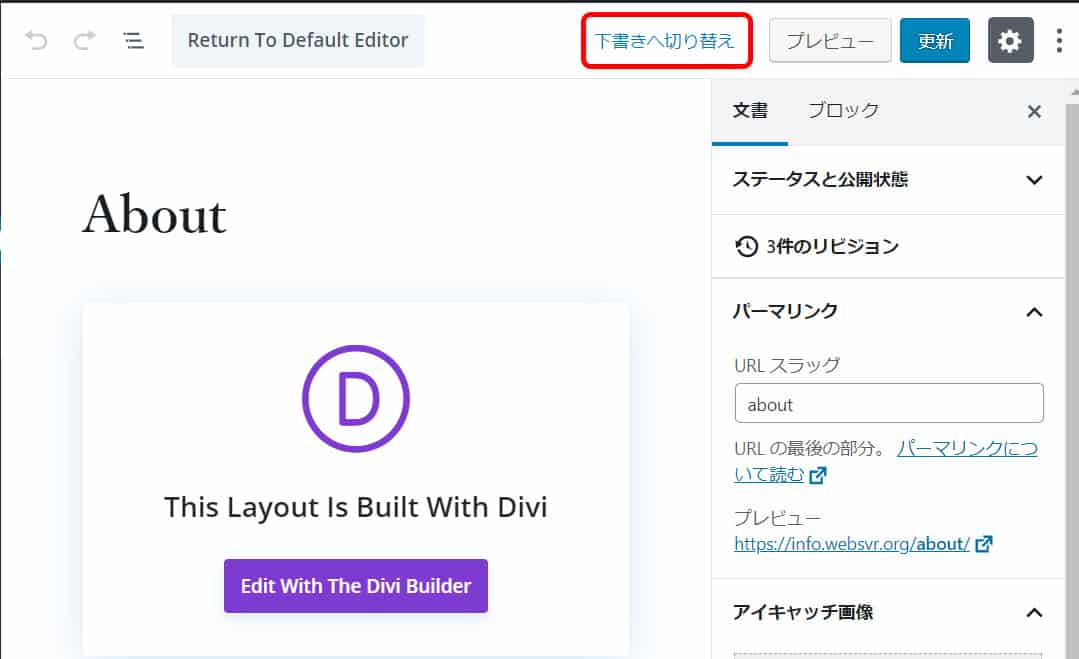Click Edit With The Divi Builder
Screen dimensions: 1079x659
(356, 586)
